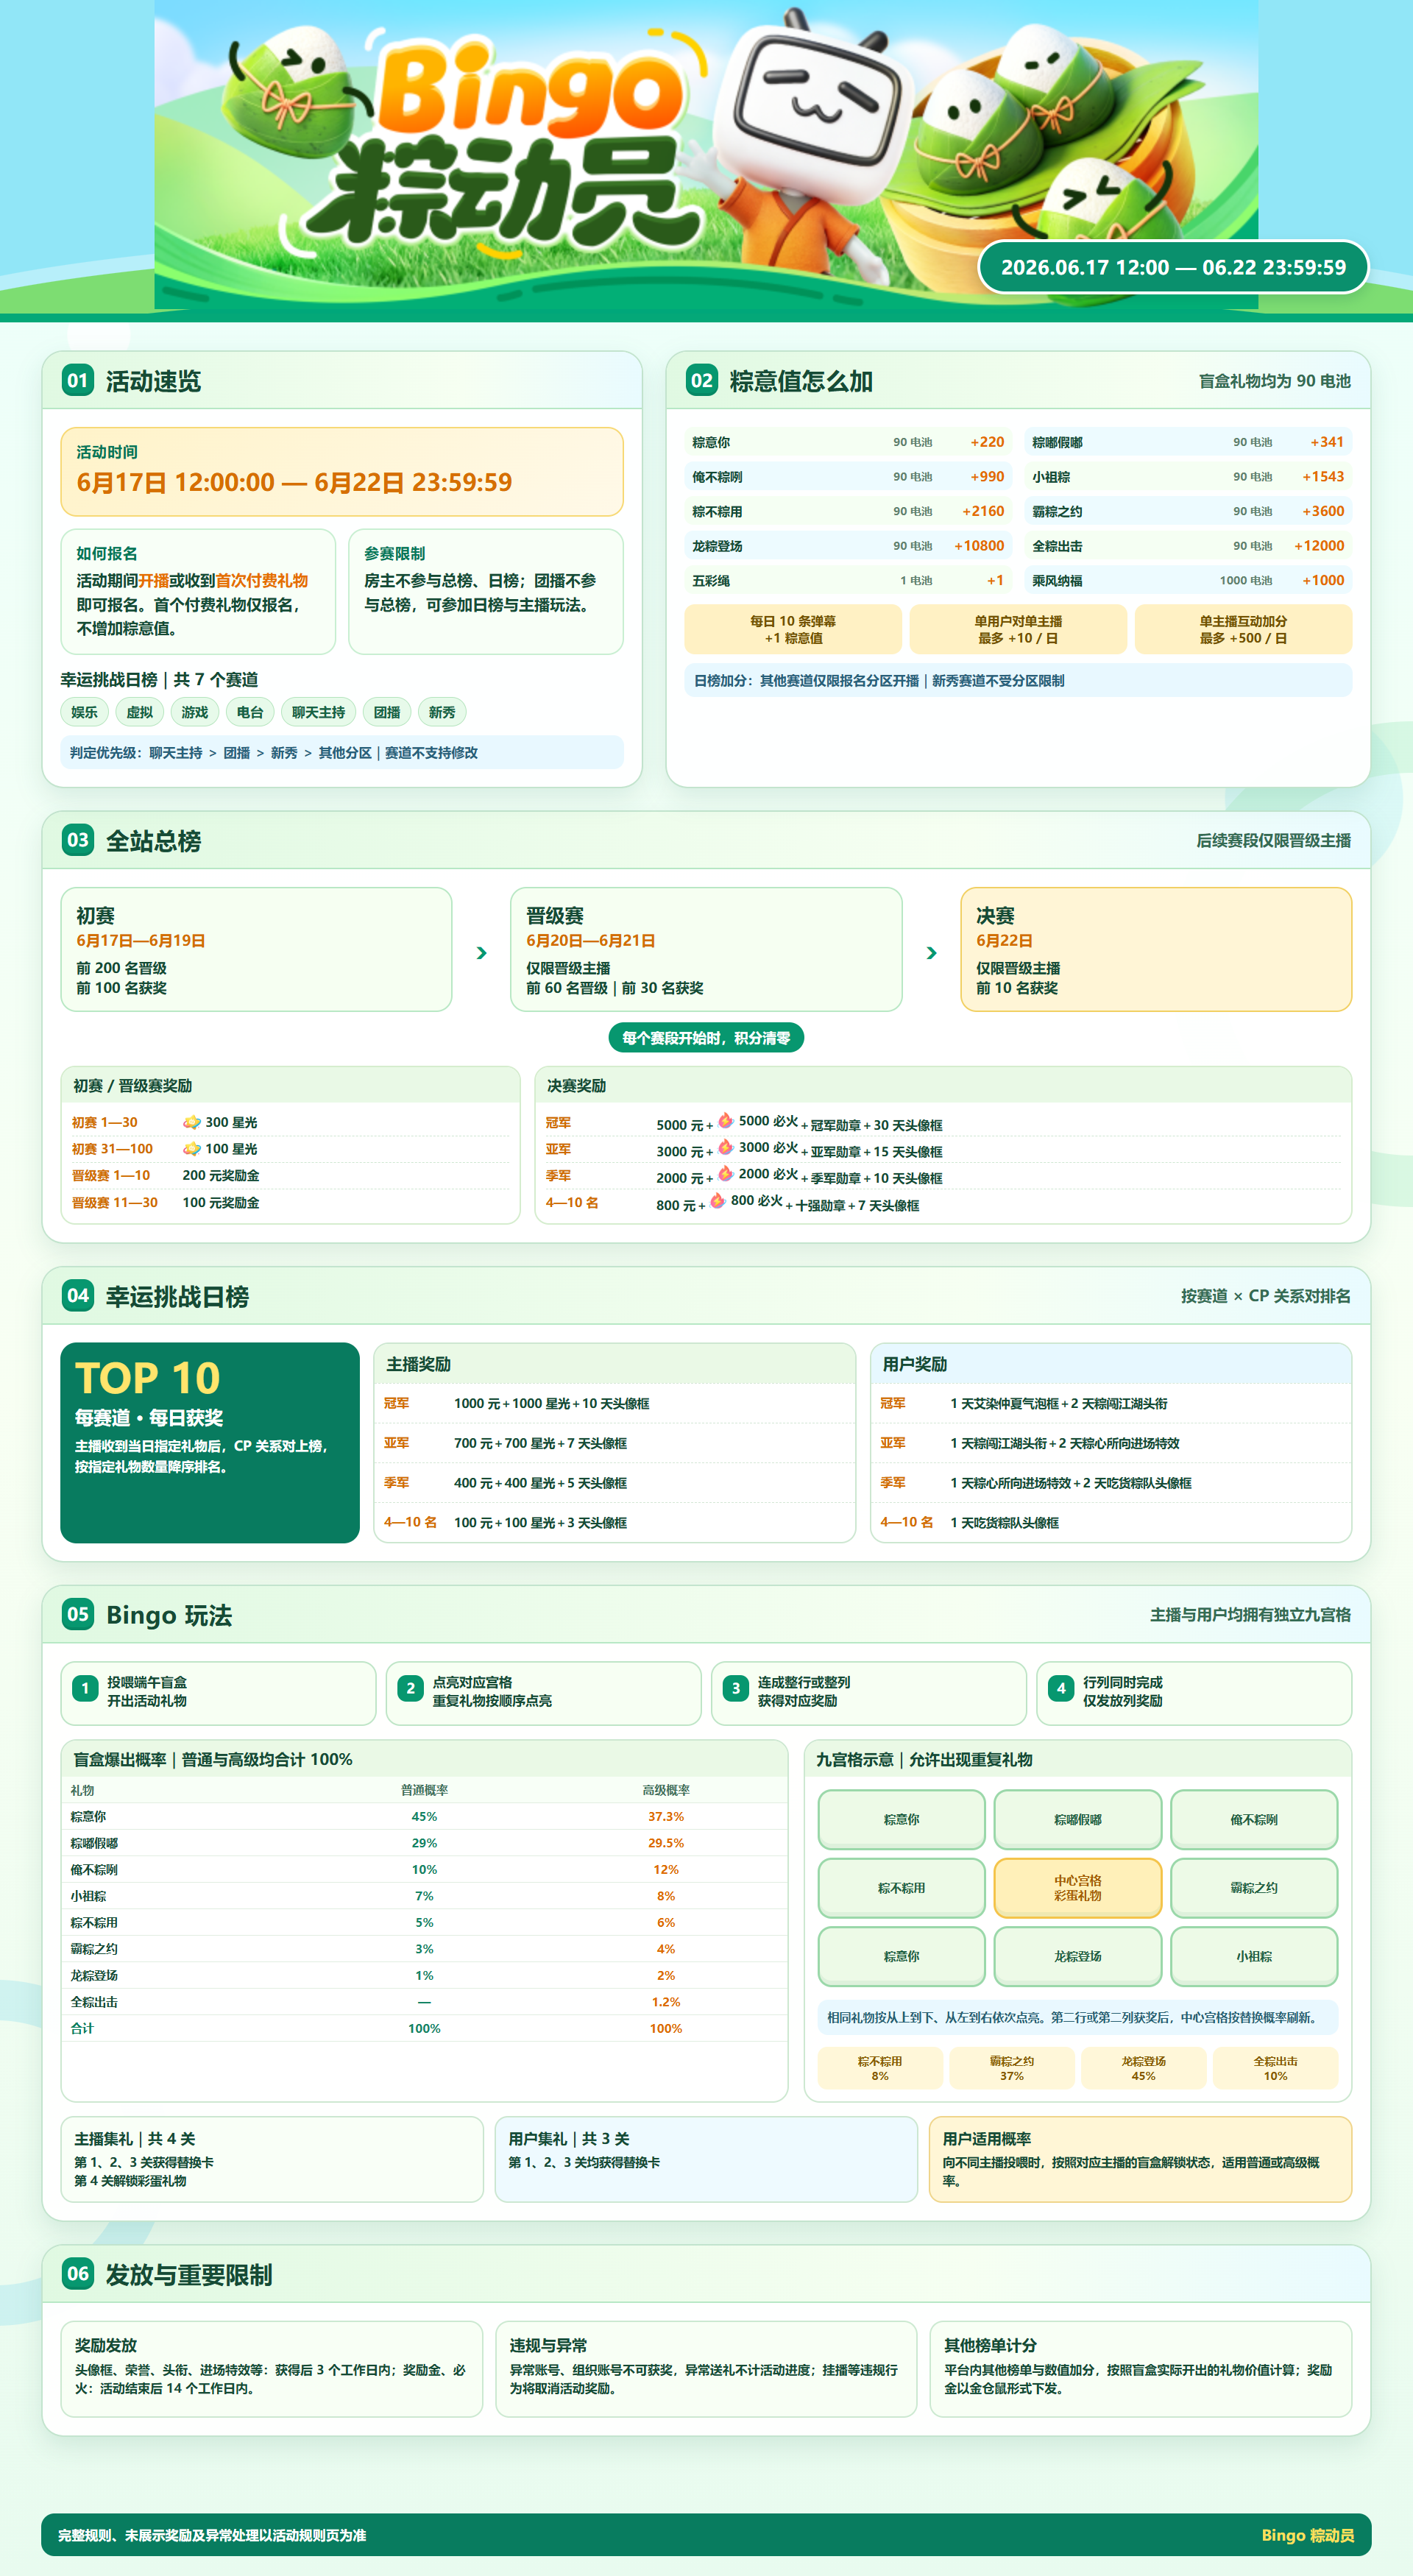Select the 娱乐 track tag
Image resolution: width=1413 pixels, height=2576 pixels.
[85, 712]
